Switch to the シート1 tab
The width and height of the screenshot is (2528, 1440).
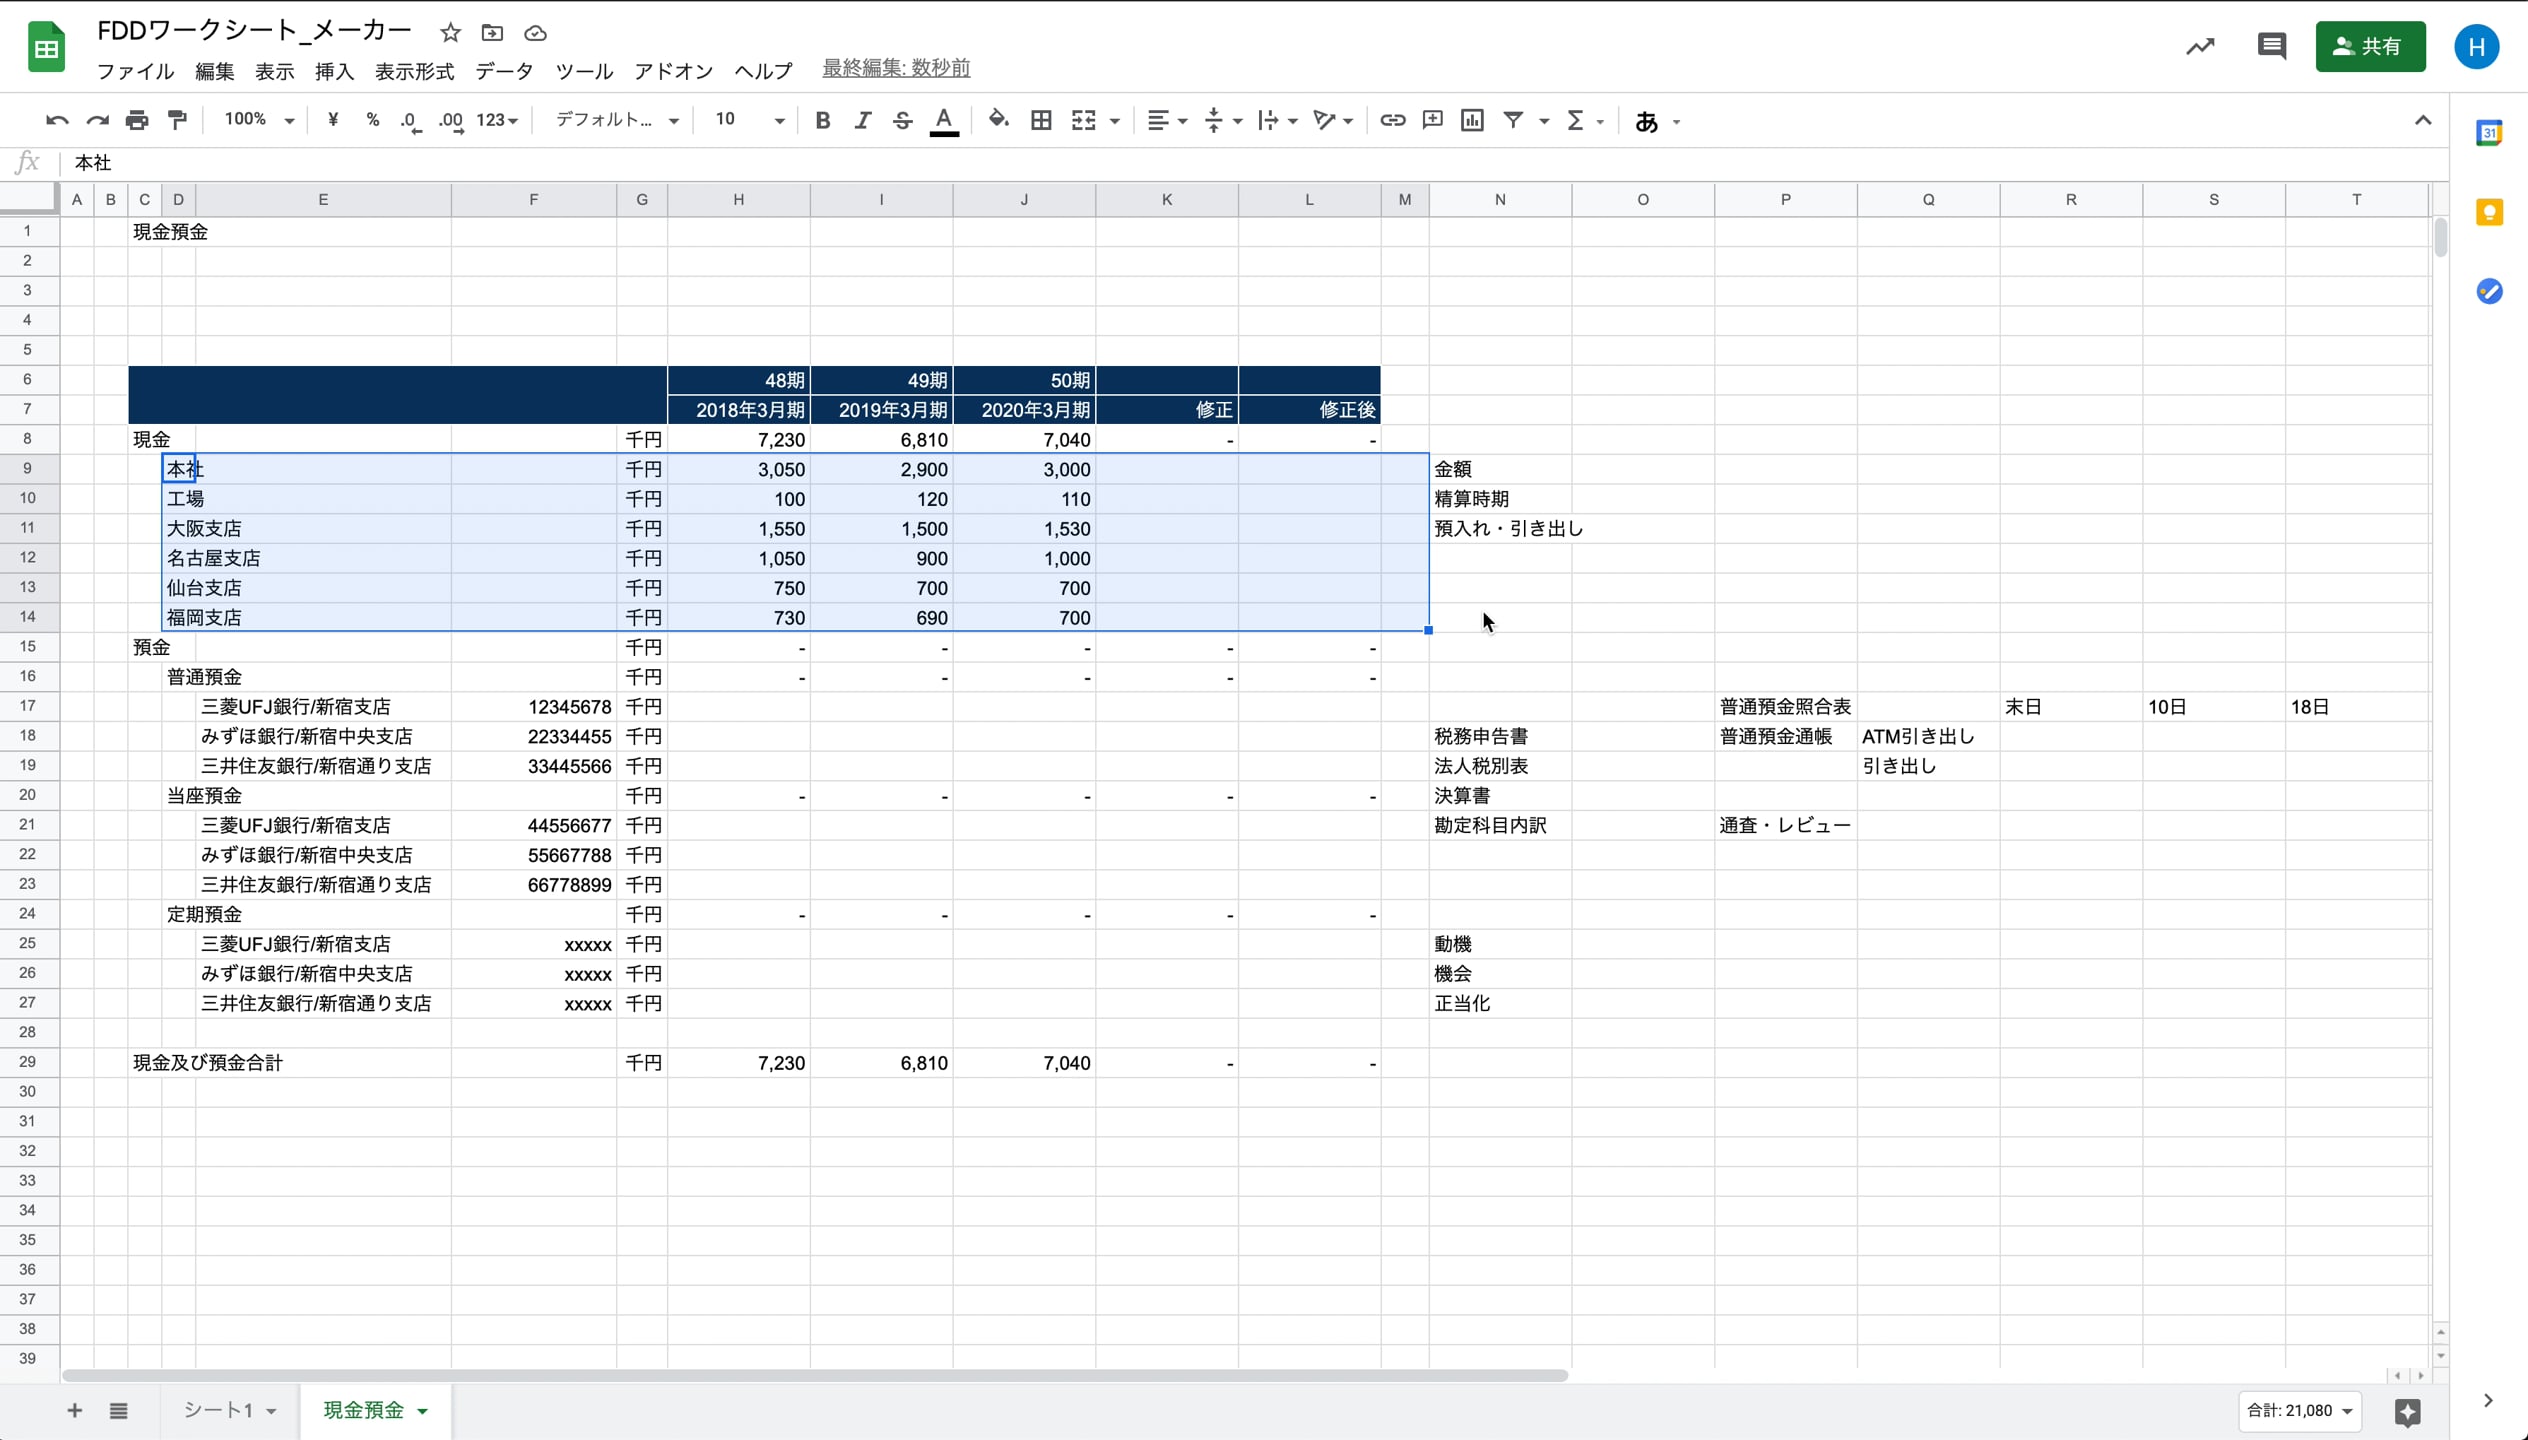[x=219, y=1410]
